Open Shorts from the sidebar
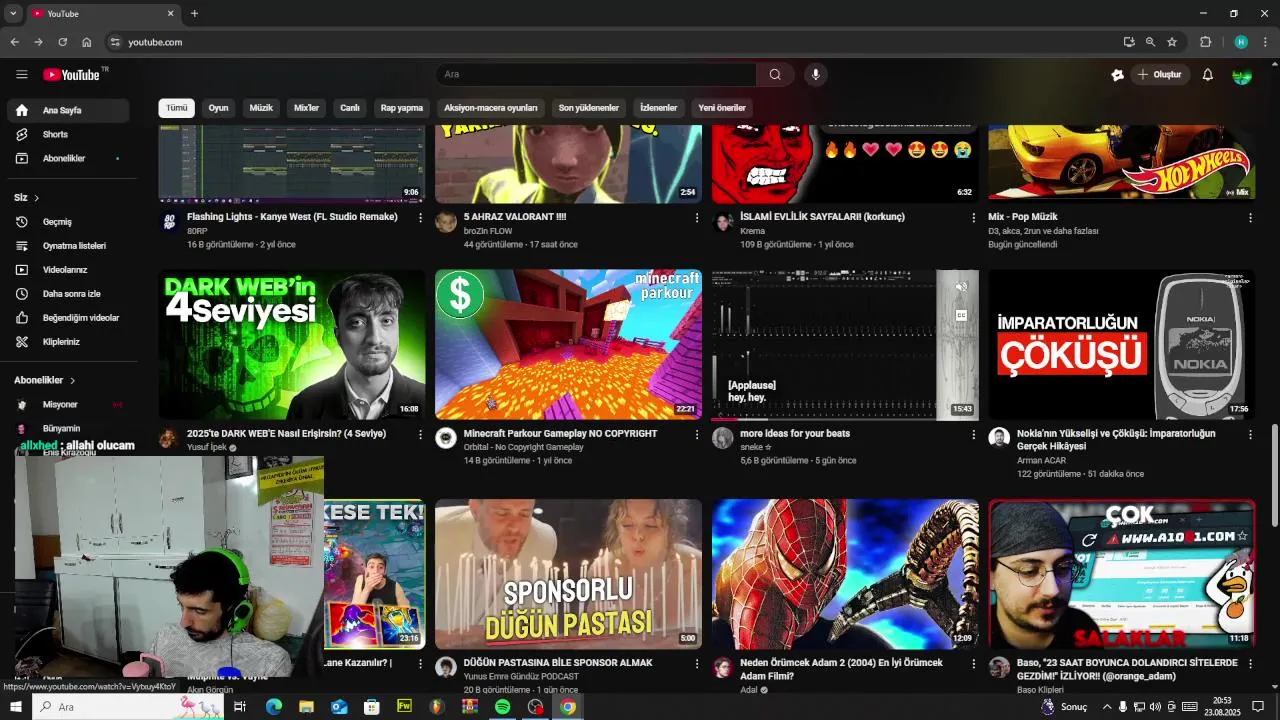 pos(68,134)
